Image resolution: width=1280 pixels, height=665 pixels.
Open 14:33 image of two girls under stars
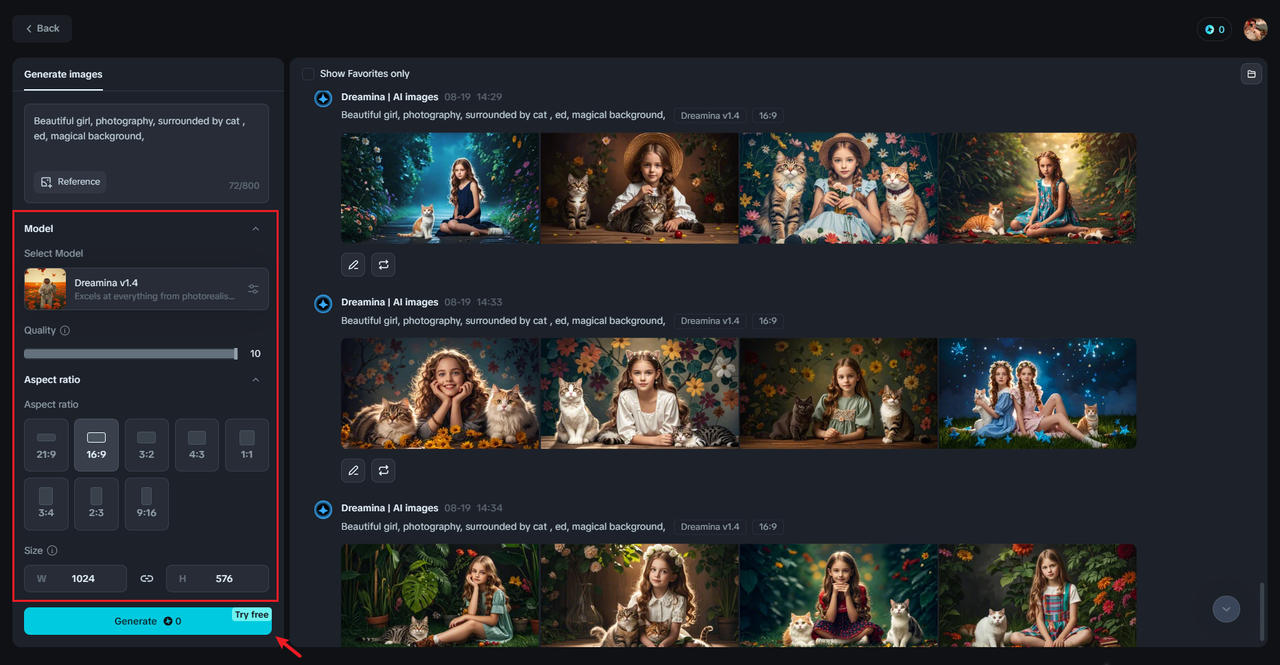click(1038, 393)
